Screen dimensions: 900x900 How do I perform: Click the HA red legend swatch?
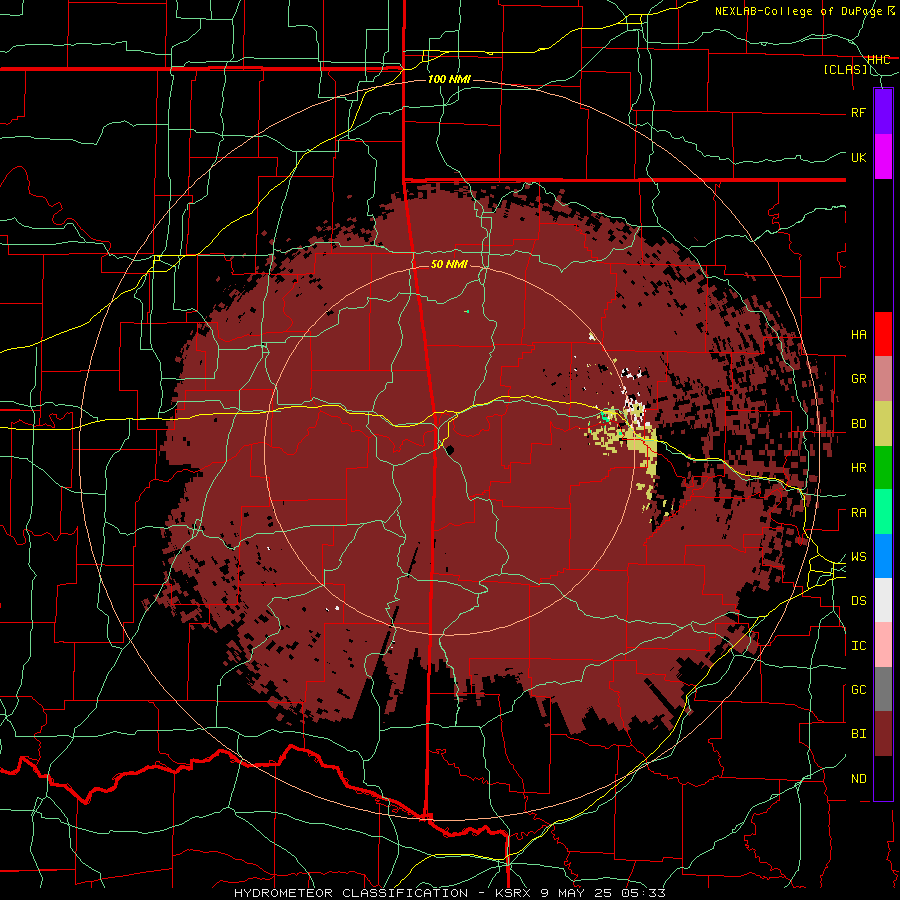point(883,334)
